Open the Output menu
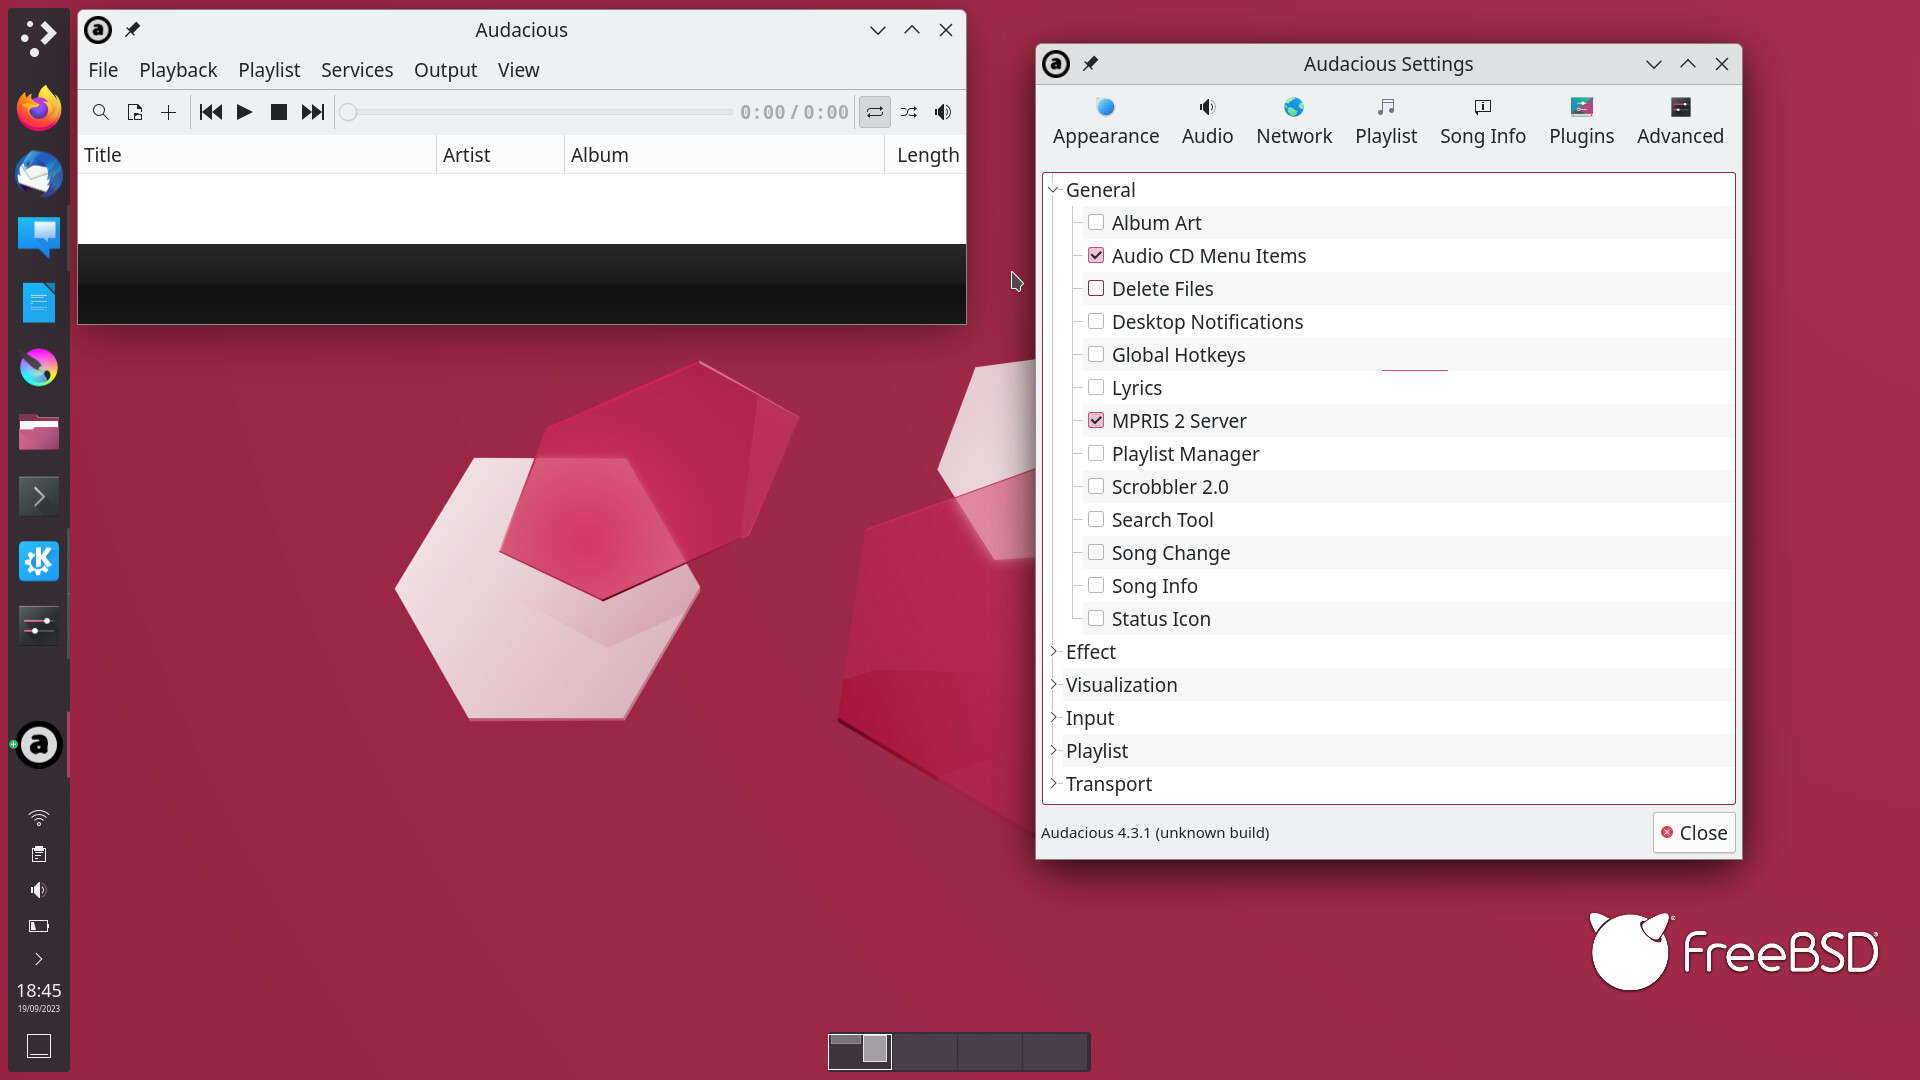This screenshot has width=1920, height=1080. [x=445, y=70]
